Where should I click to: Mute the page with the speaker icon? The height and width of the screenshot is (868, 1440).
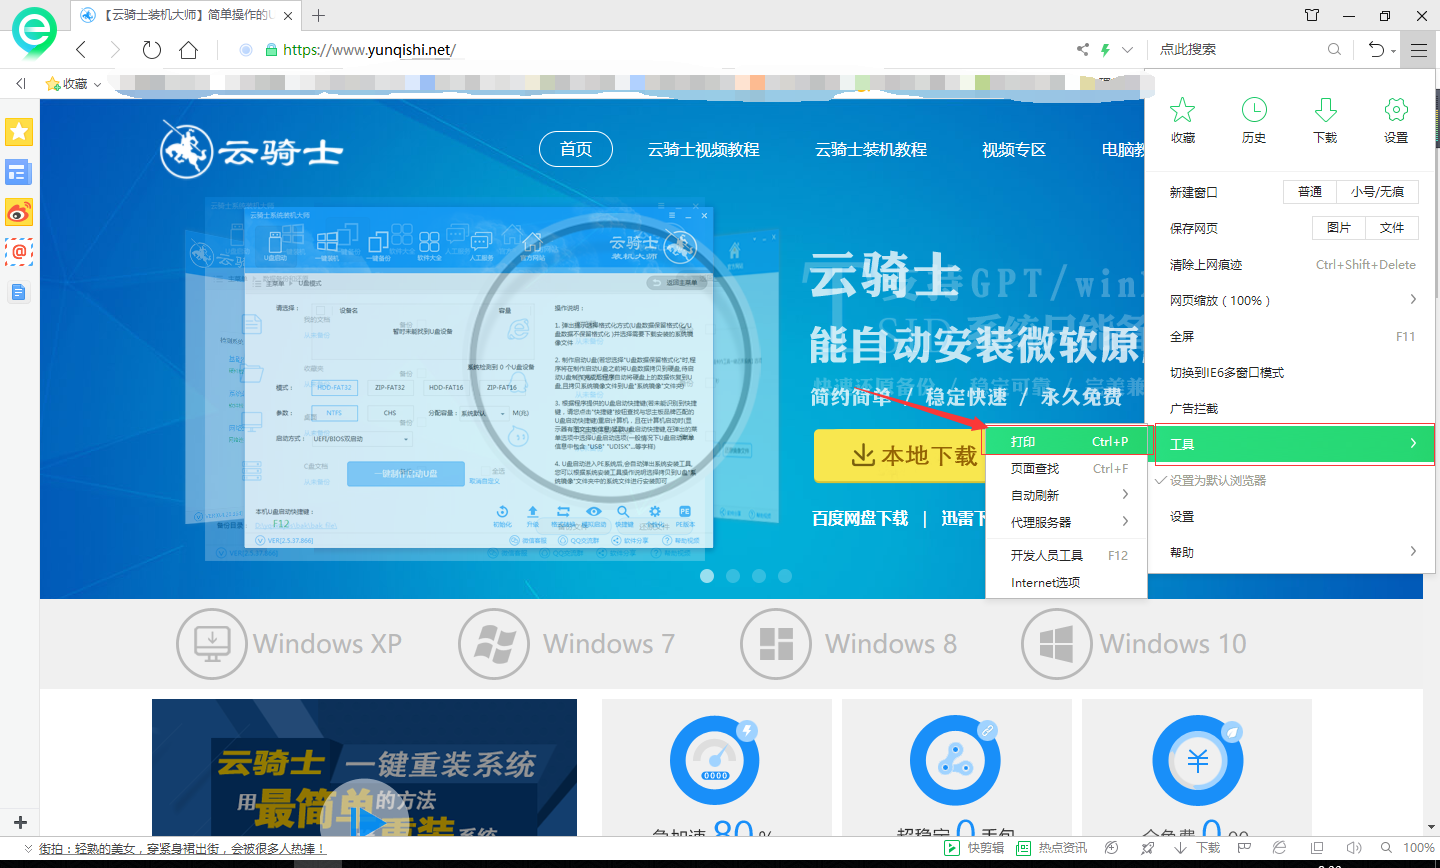coord(1355,847)
